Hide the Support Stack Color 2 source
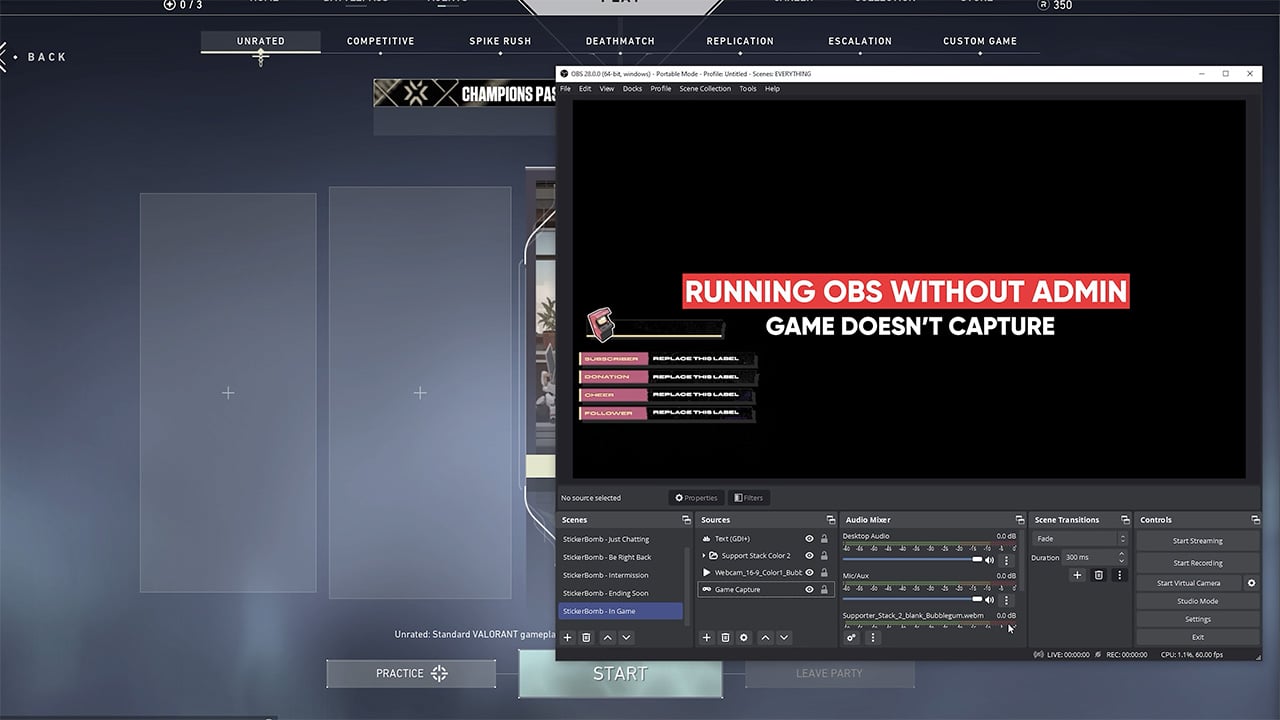Image resolution: width=1280 pixels, height=720 pixels. [x=809, y=556]
